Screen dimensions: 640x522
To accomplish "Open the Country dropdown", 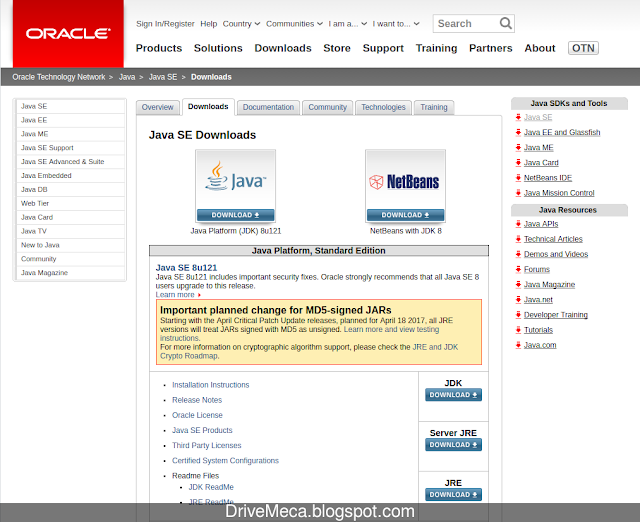I will pyautogui.click(x=241, y=24).
